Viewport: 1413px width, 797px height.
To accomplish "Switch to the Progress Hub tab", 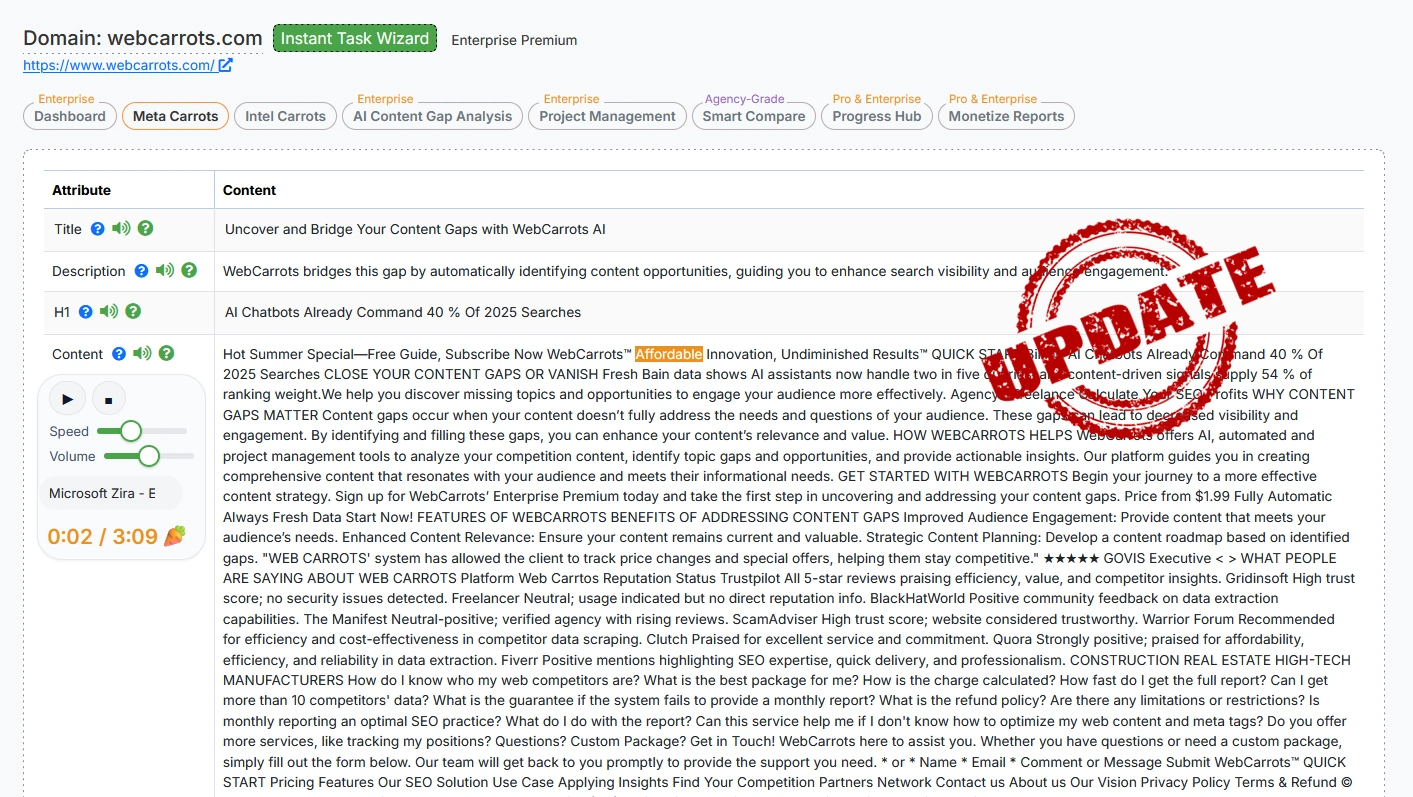I will (x=877, y=116).
